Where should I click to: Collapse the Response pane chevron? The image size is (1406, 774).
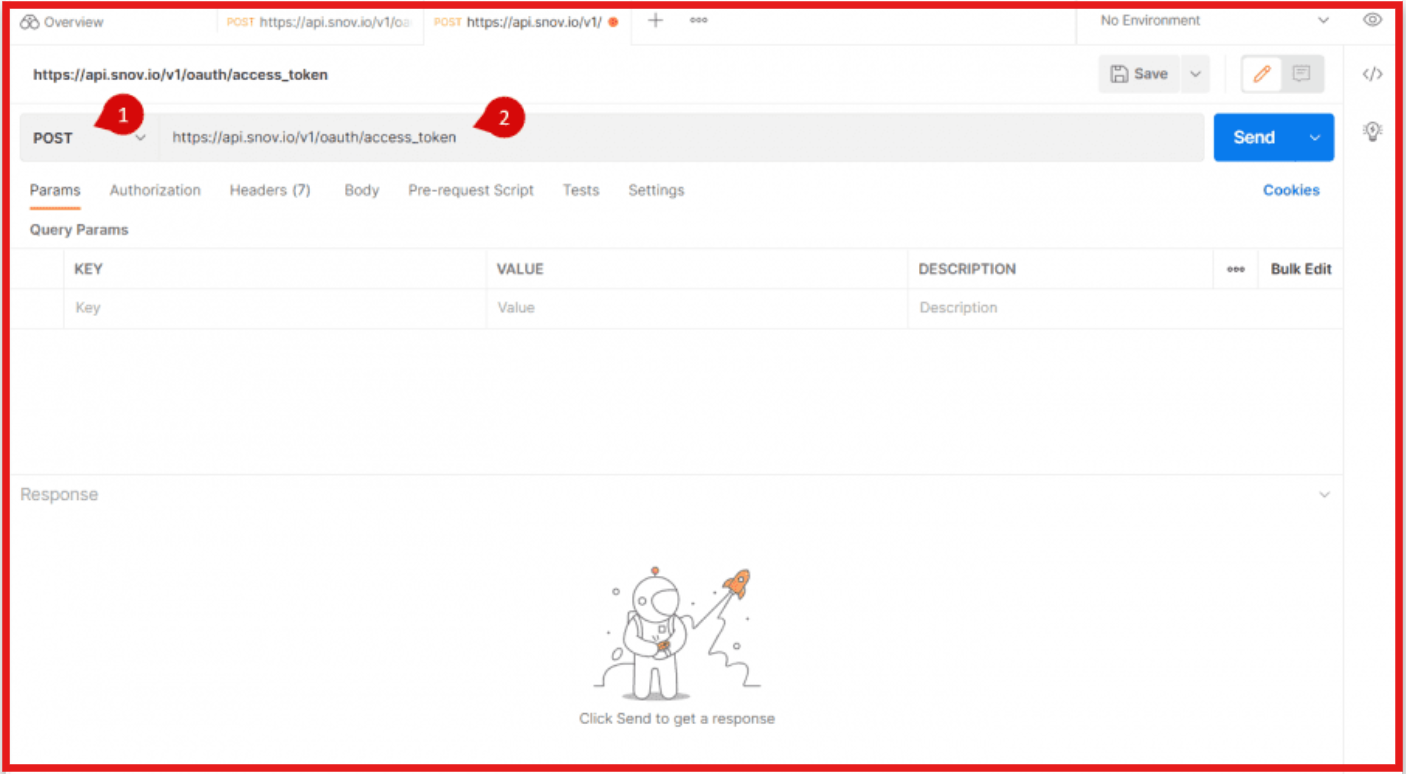(1325, 495)
